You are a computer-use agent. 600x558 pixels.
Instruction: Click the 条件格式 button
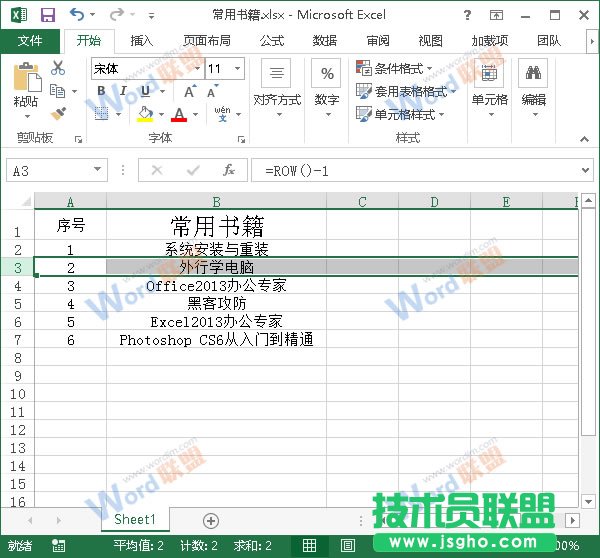coord(395,69)
